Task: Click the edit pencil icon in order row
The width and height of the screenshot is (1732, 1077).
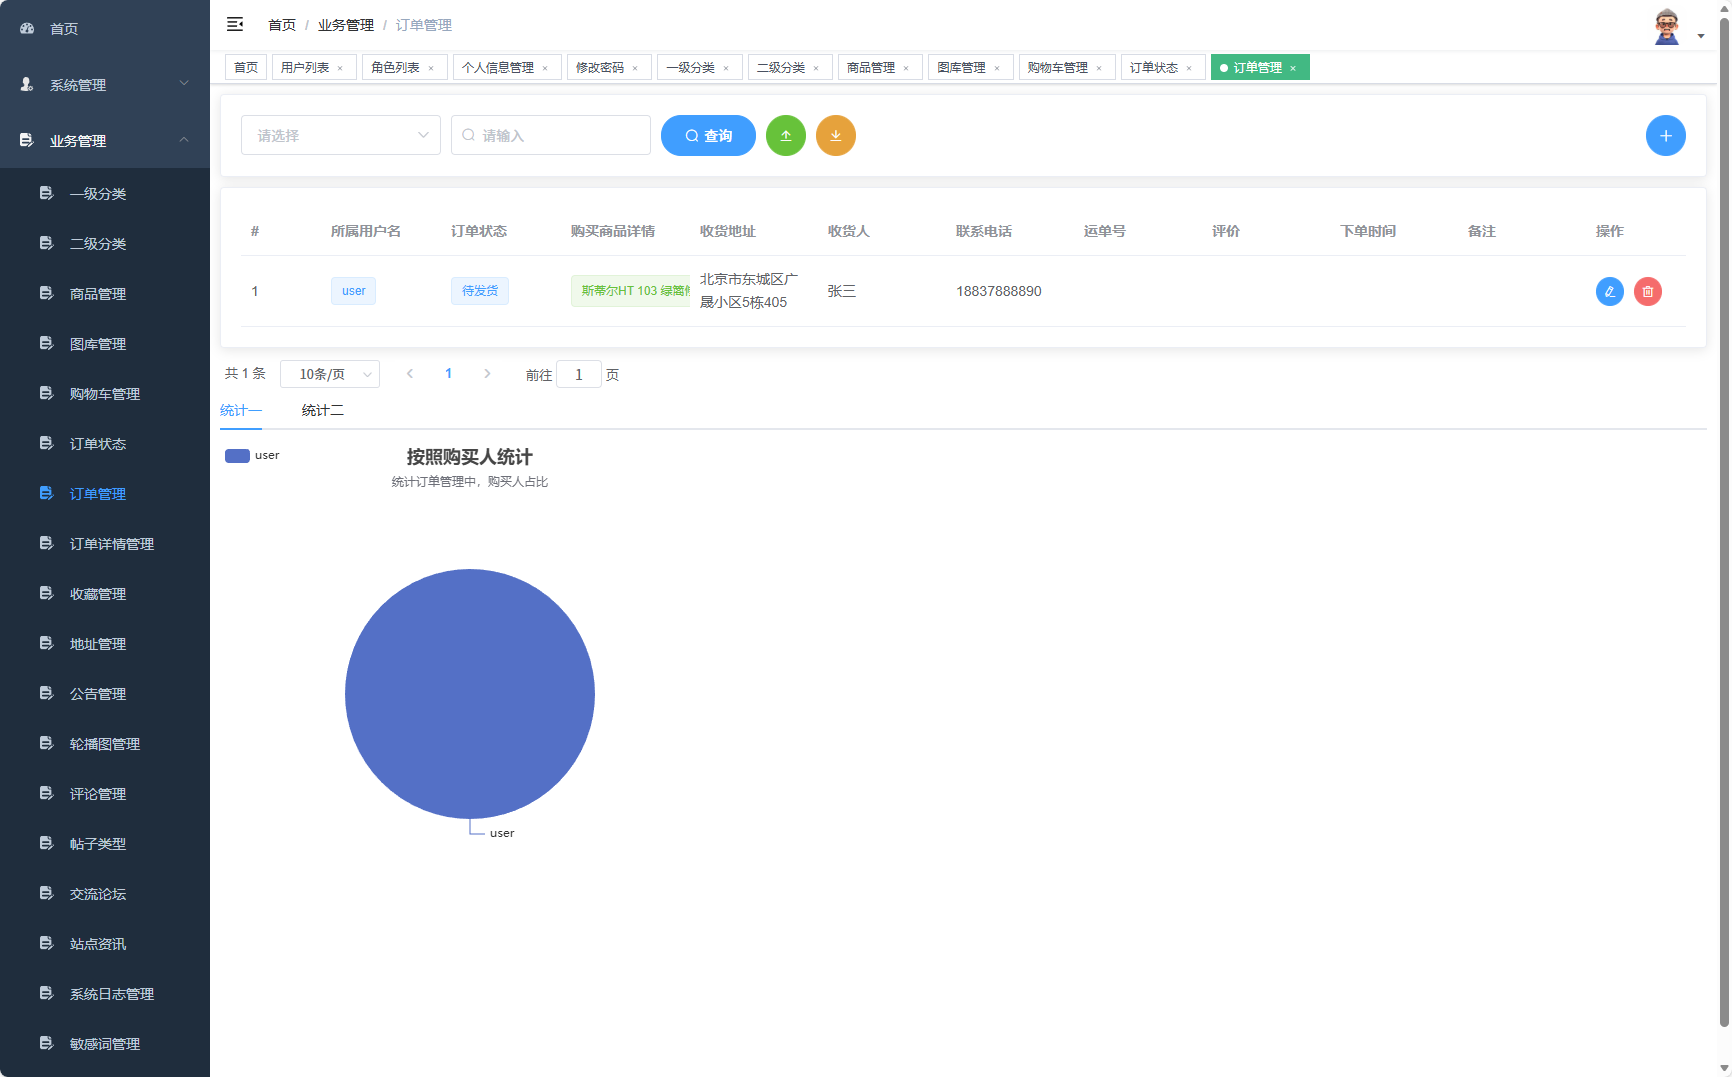Action: [1609, 292]
